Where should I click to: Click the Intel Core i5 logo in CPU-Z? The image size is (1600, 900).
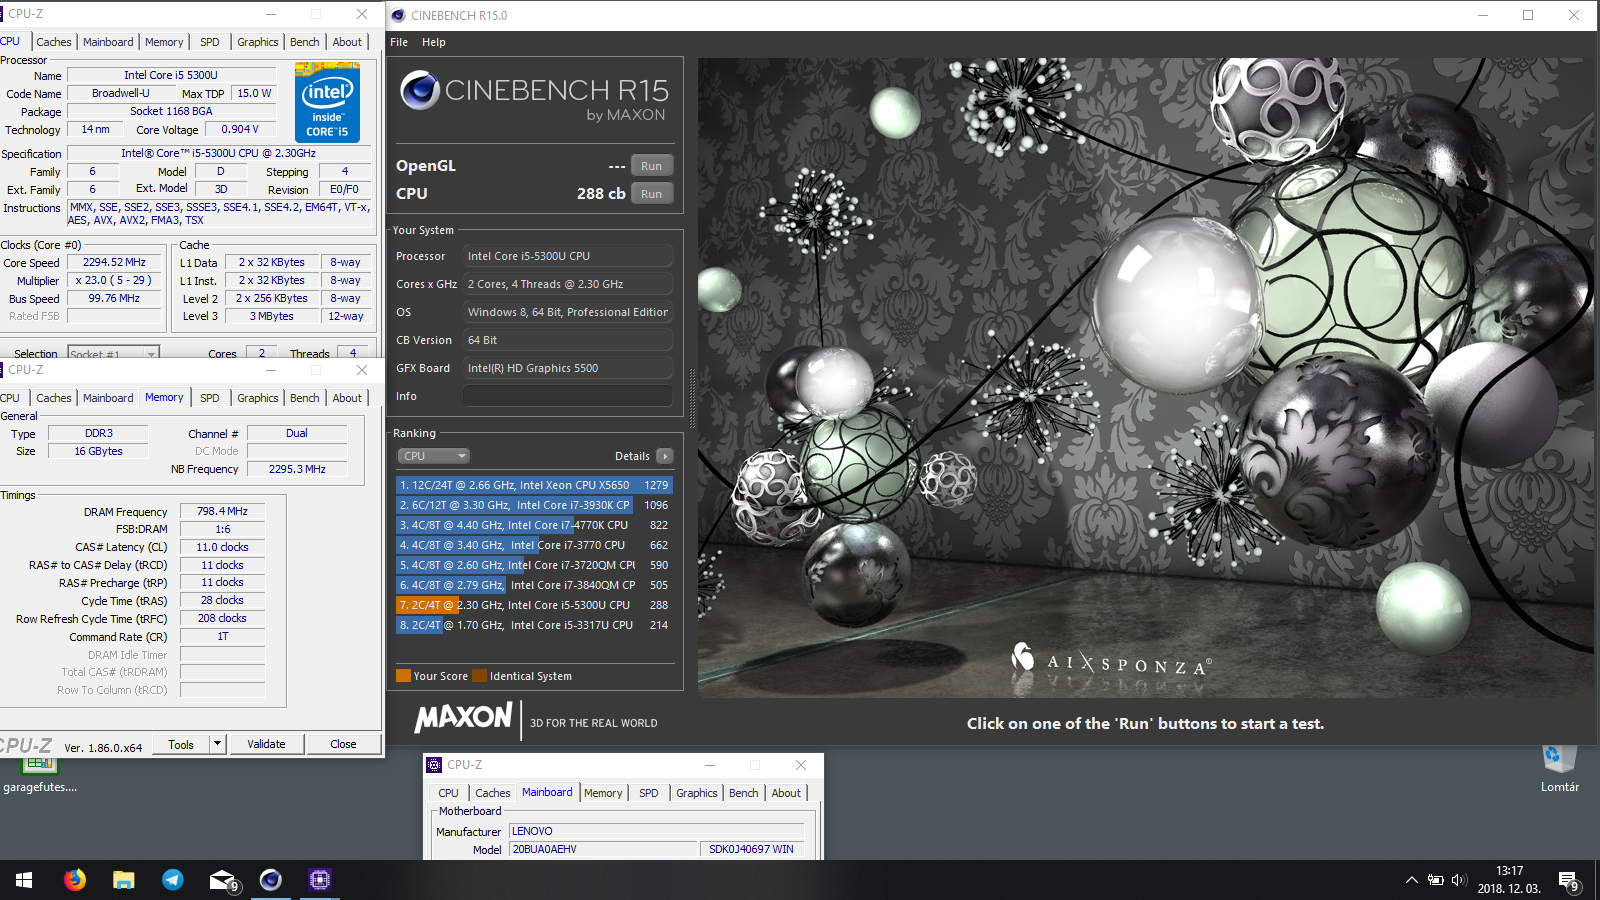[327, 102]
